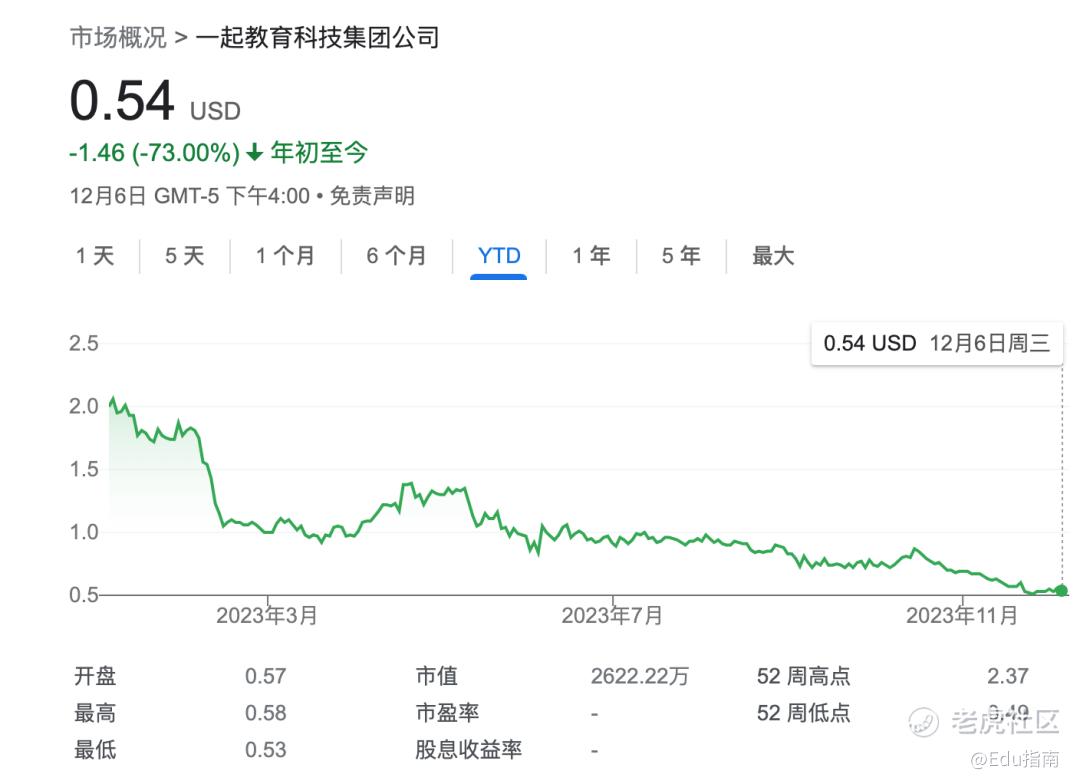The width and height of the screenshot is (1080, 784).
Task: Select the 5 天 time range tab
Action: (x=185, y=256)
